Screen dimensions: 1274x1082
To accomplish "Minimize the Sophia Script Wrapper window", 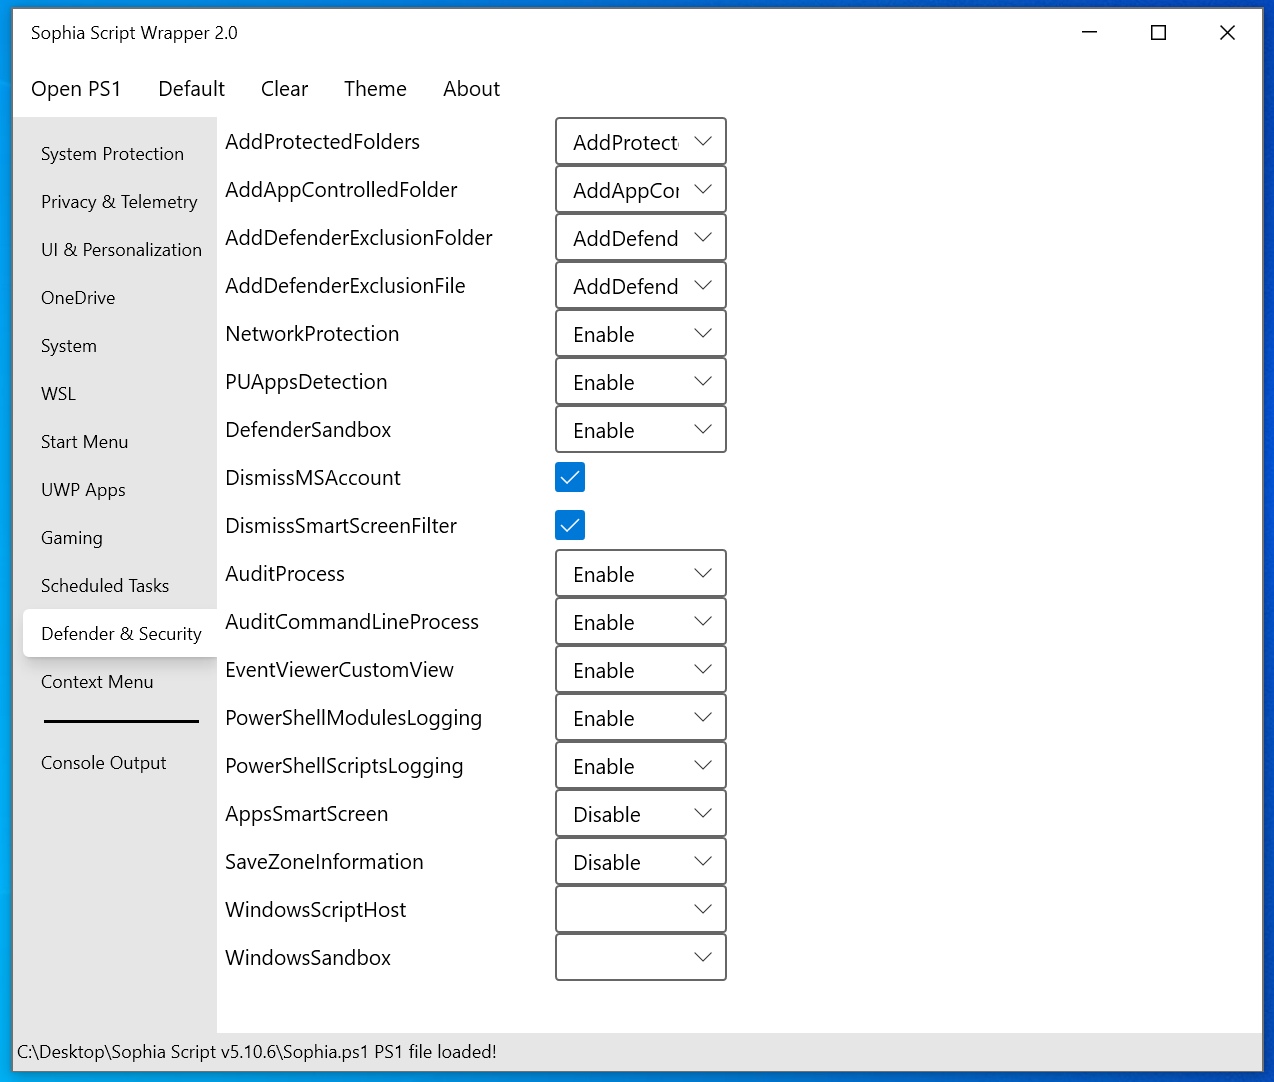I will 1090,33.
